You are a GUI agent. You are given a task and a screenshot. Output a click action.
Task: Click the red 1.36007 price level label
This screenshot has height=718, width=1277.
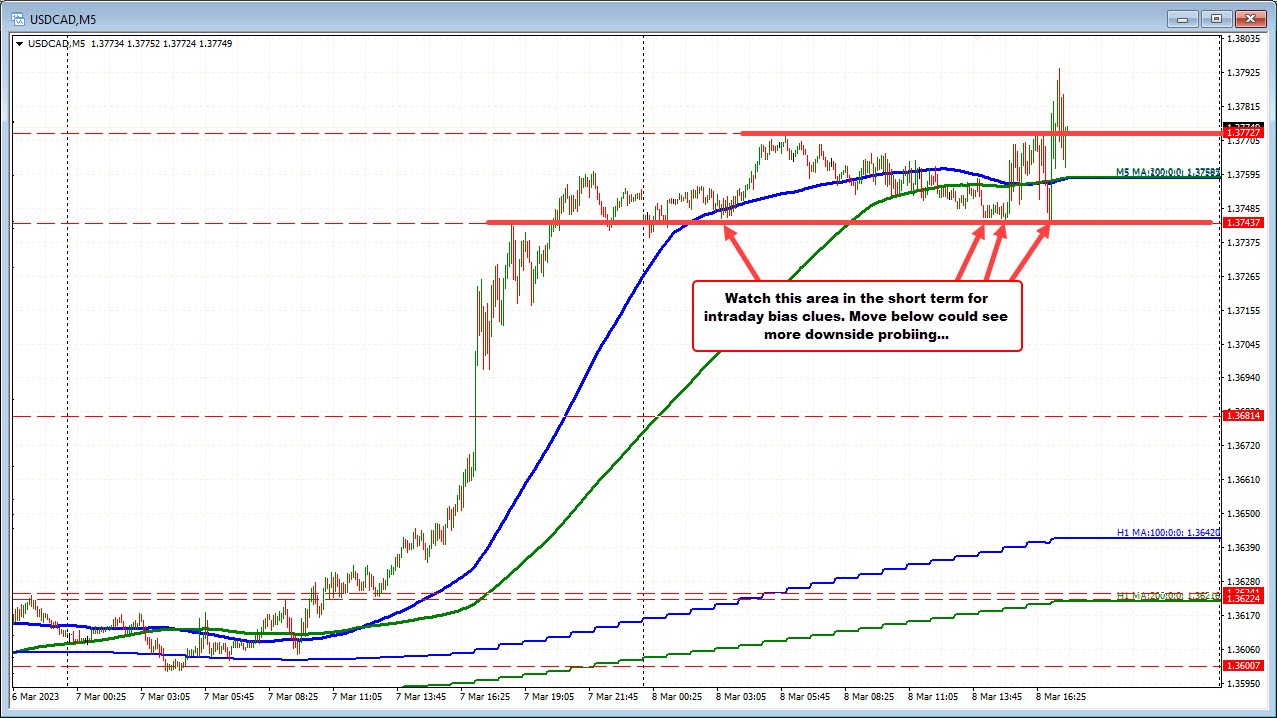(x=1243, y=665)
